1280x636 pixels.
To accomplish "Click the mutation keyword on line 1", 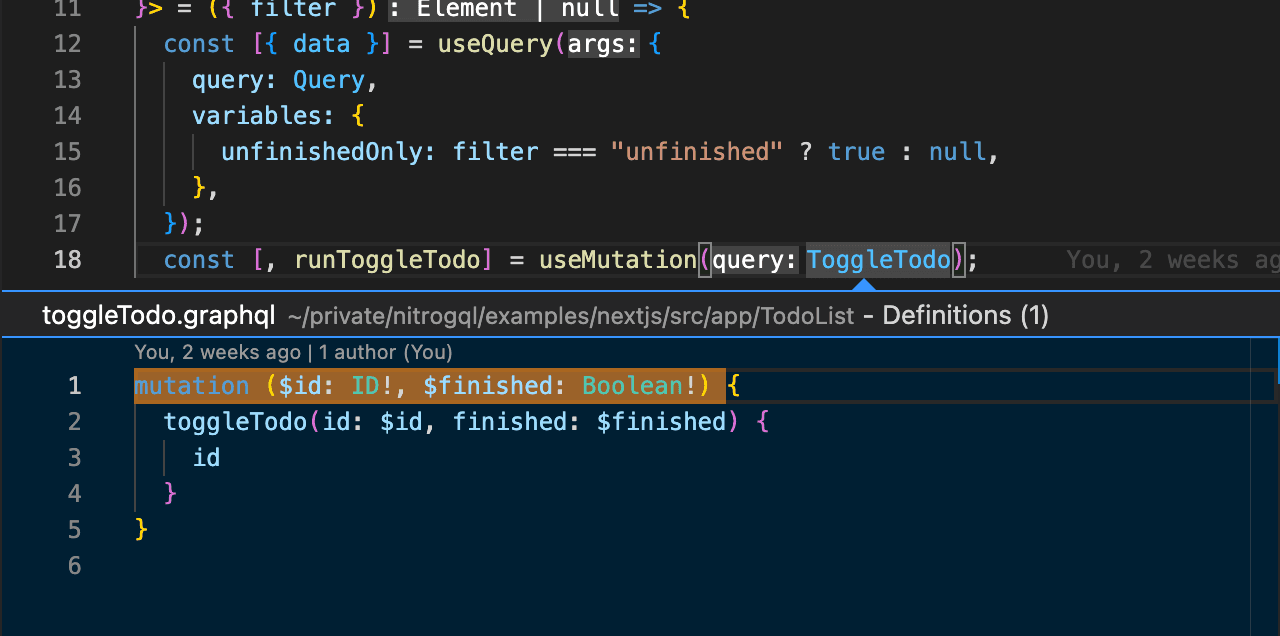I will click(x=192, y=385).
